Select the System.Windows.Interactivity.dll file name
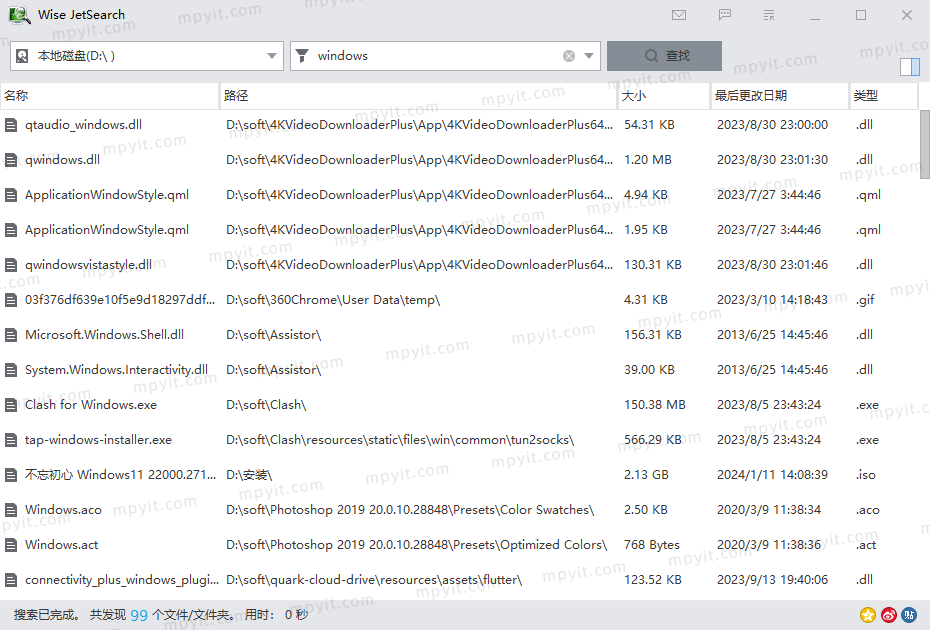930x630 pixels. coord(116,370)
